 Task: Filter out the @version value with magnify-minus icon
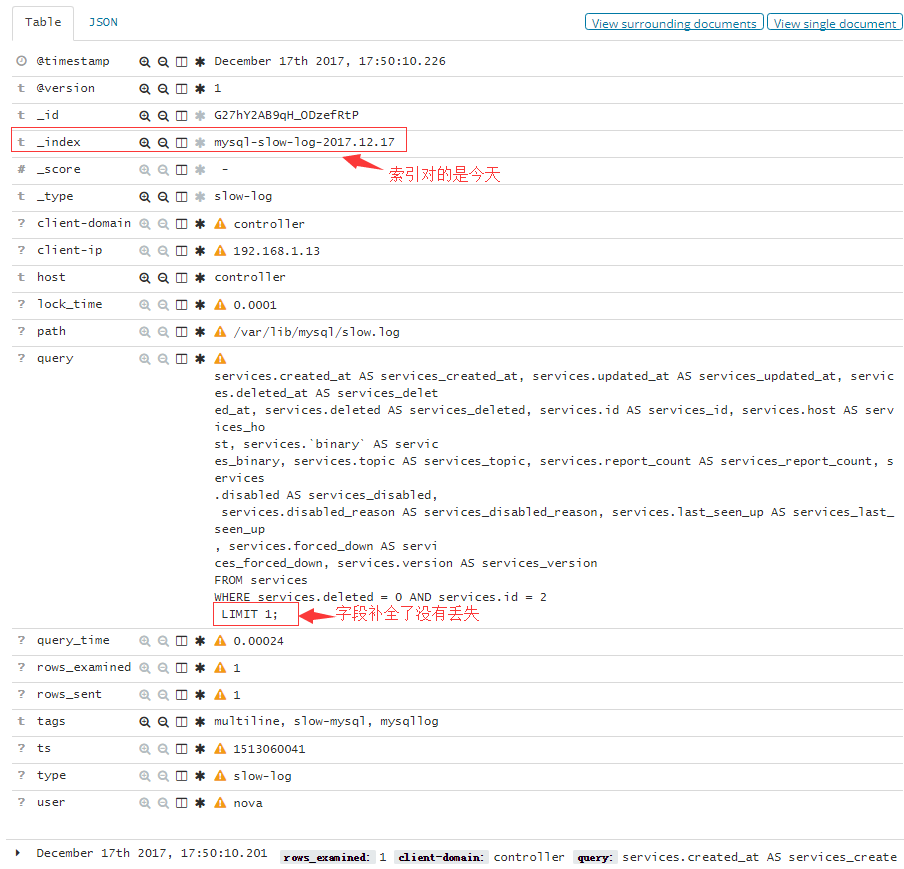(163, 89)
